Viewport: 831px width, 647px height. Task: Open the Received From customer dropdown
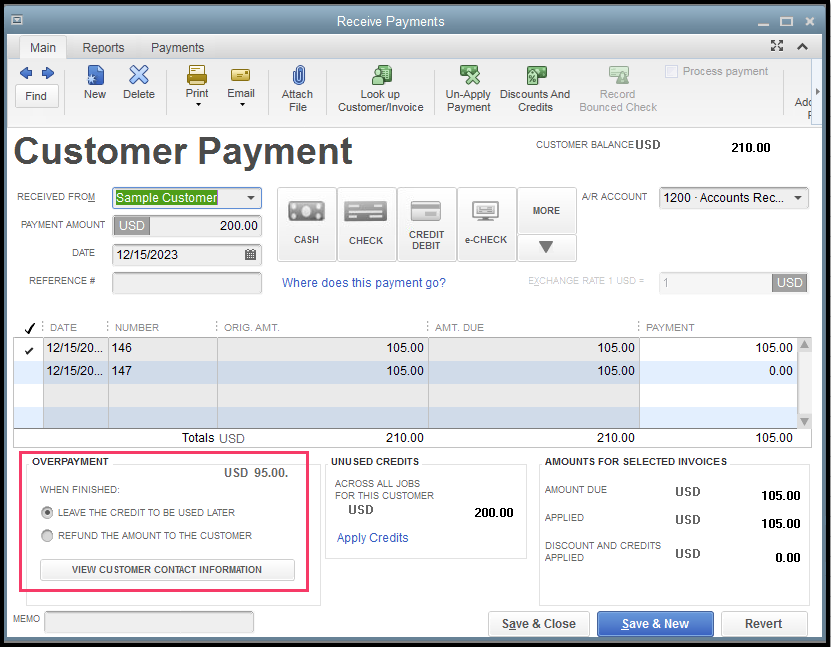pos(251,198)
